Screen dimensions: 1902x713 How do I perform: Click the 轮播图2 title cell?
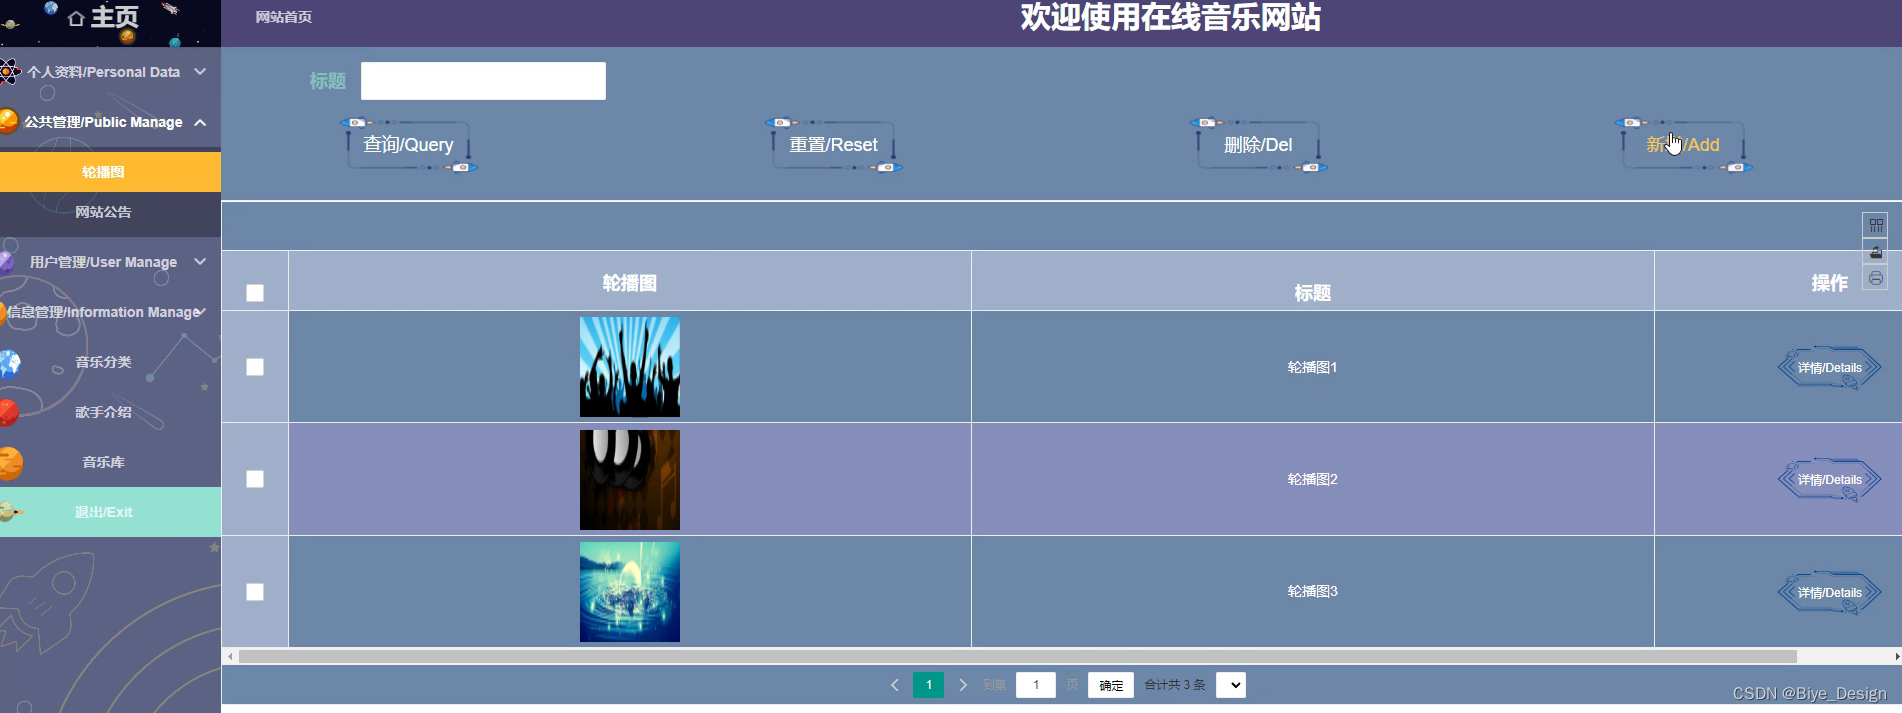tap(1313, 479)
